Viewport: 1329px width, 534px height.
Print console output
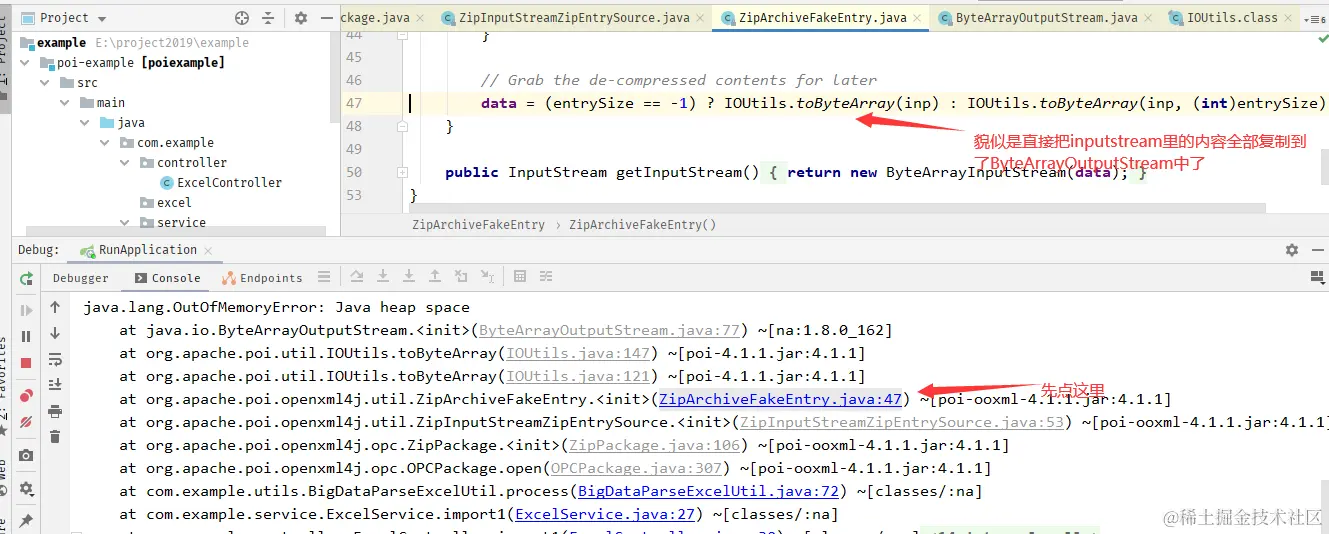pyautogui.click(x=55, y=411)
